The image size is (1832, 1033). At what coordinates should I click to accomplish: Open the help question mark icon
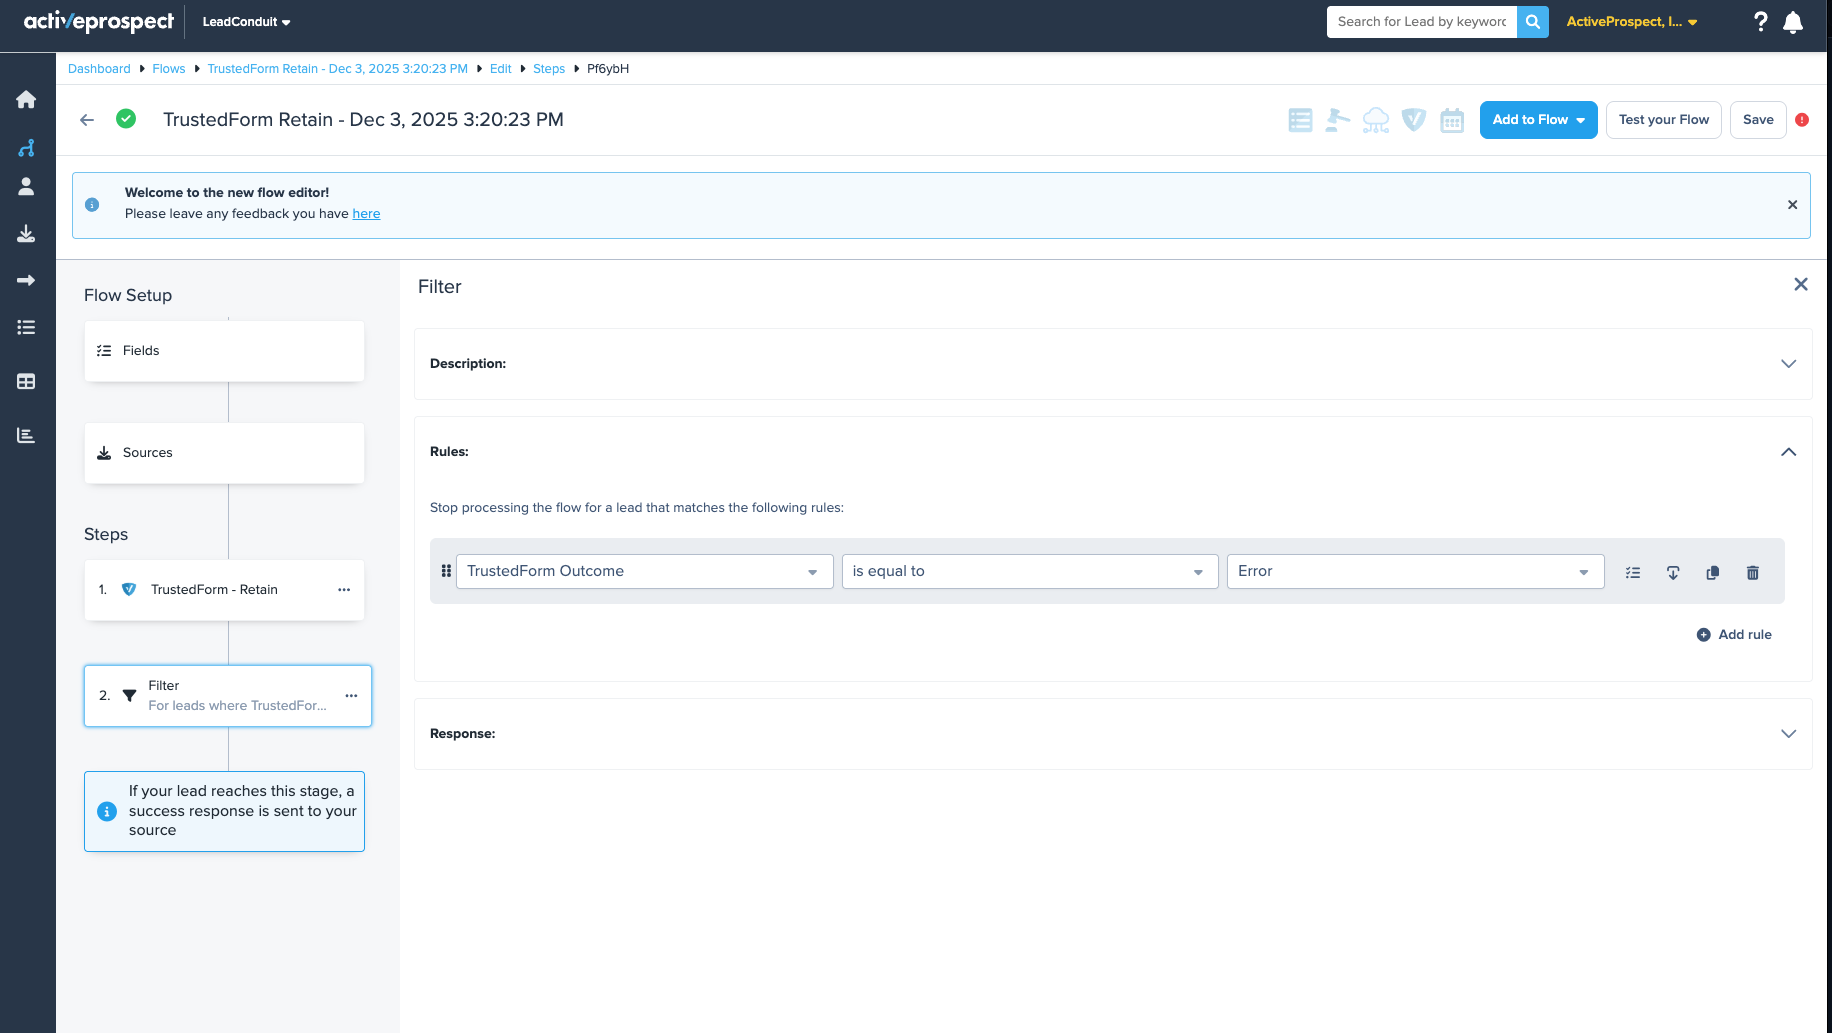pos(1761,22)
